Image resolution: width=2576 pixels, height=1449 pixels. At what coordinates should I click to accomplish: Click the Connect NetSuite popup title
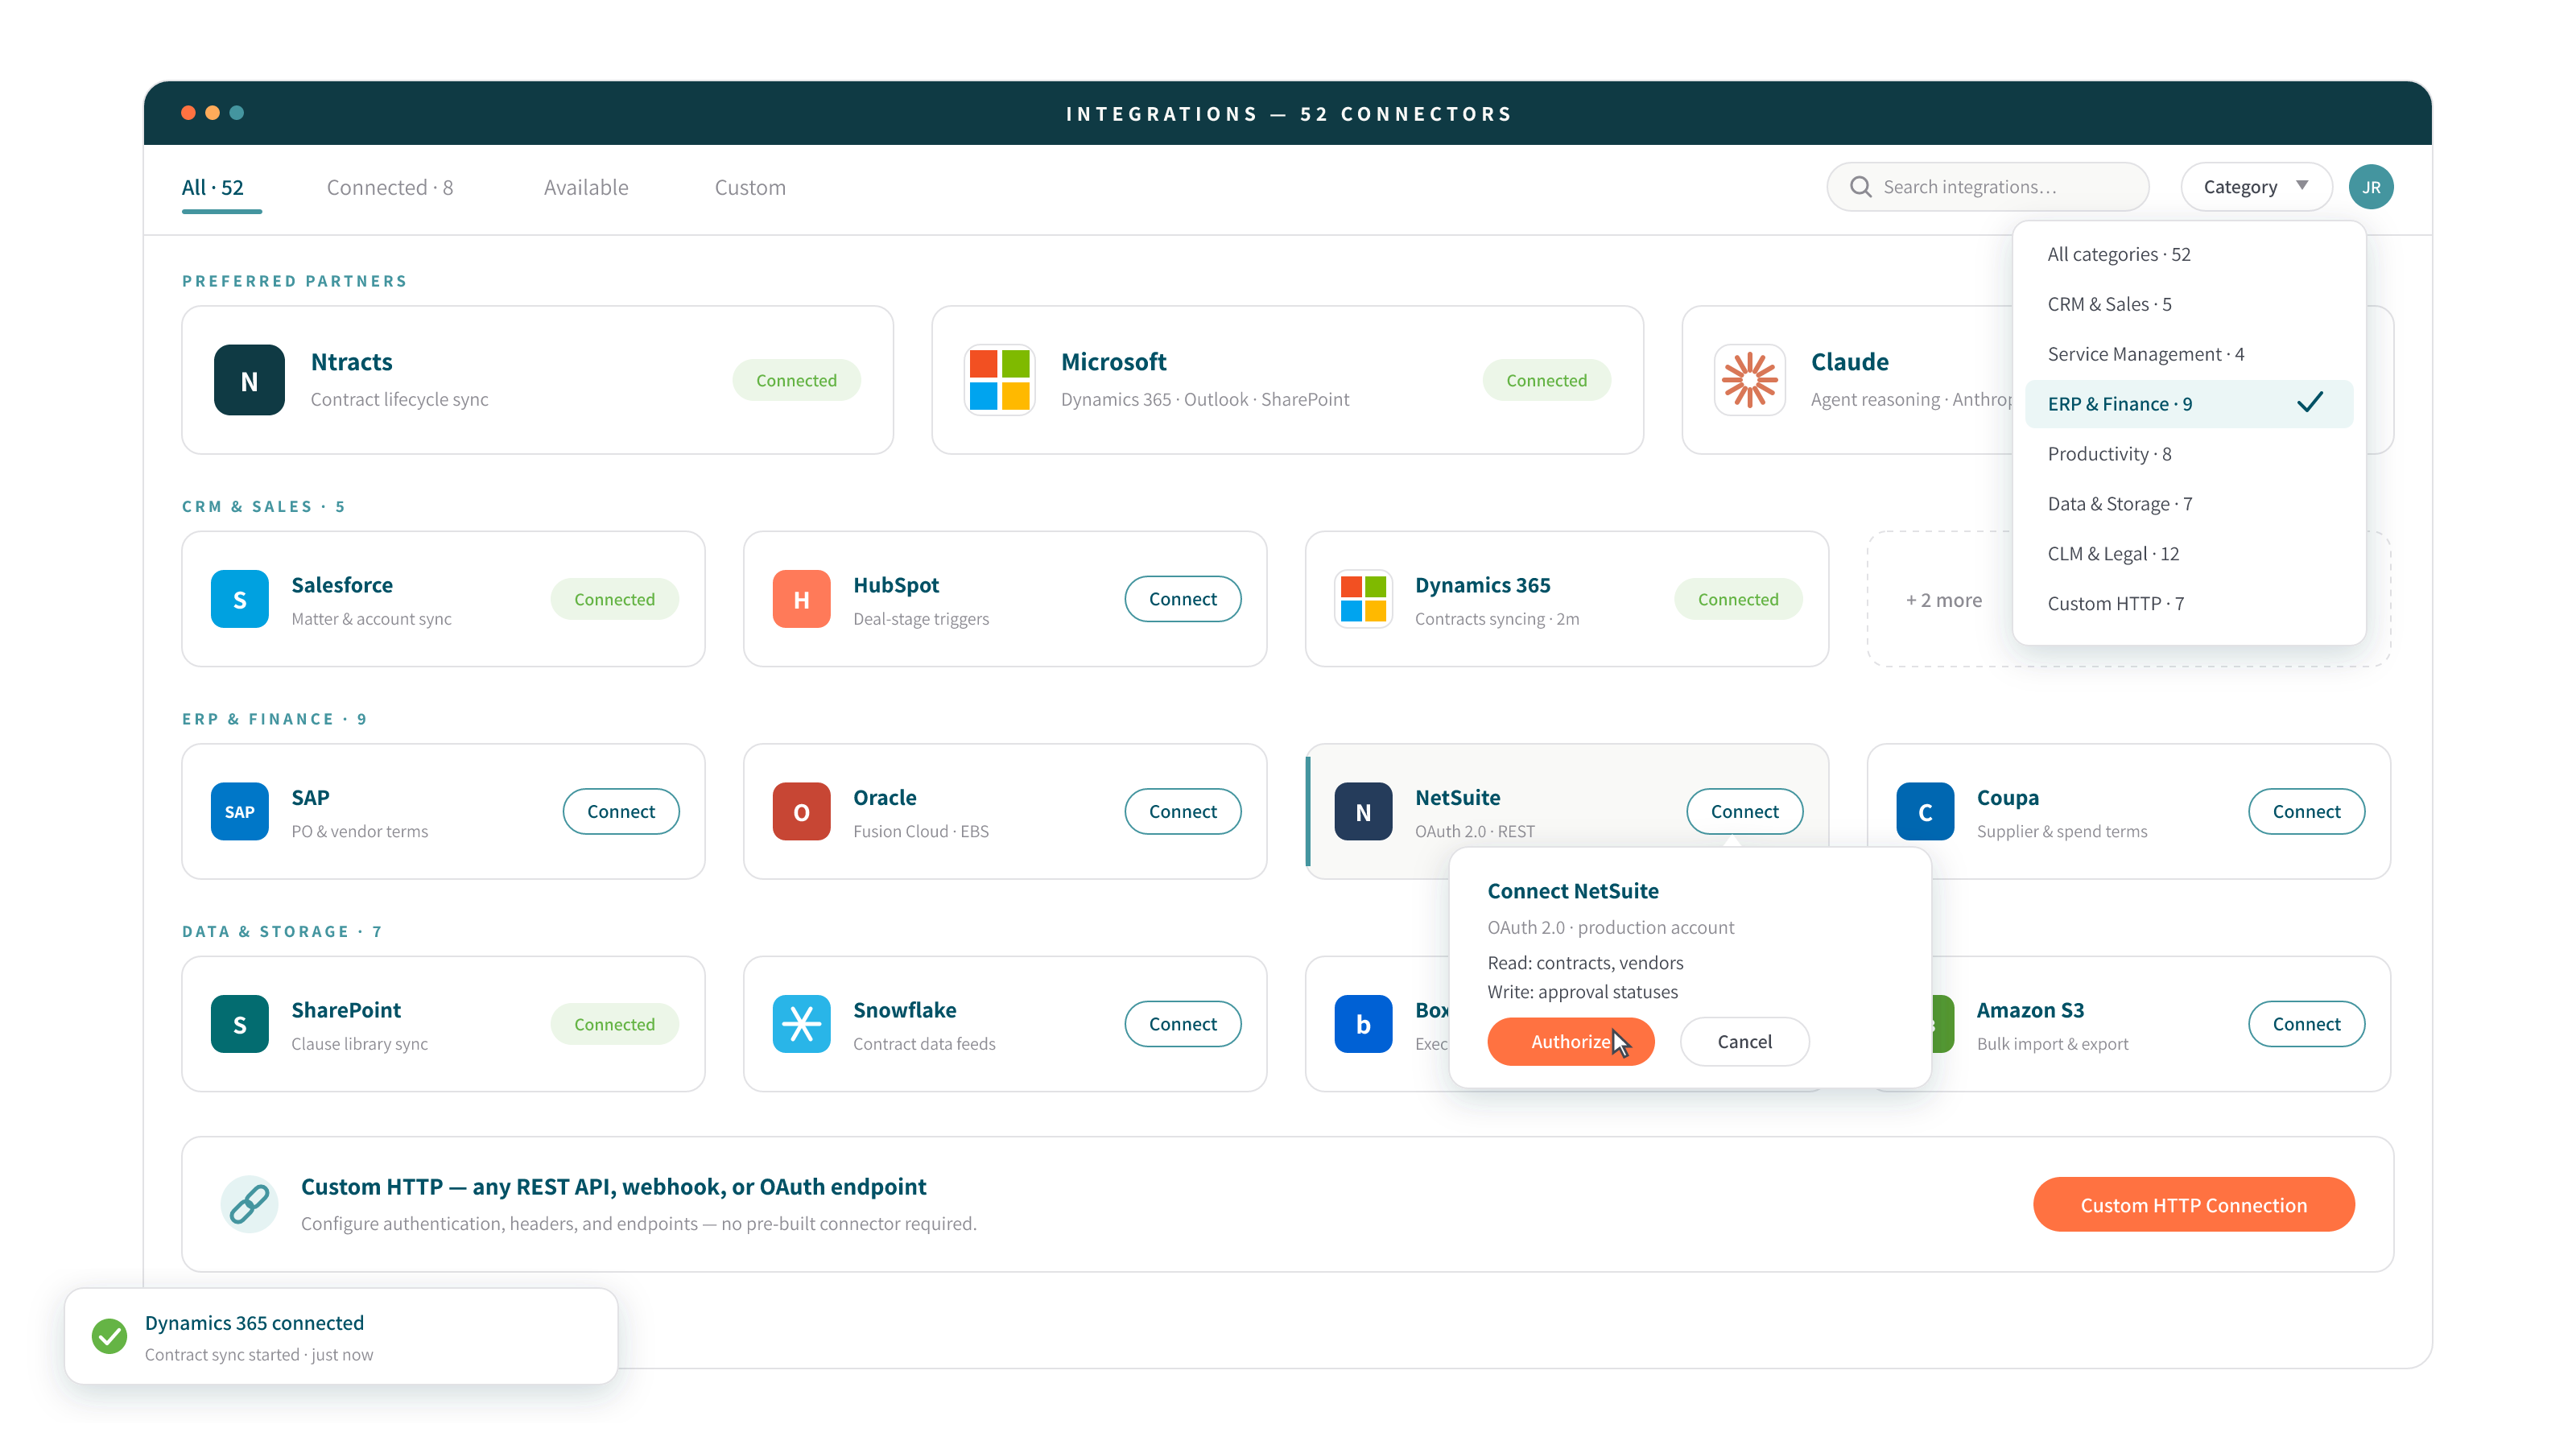(x=1572, y=890)
